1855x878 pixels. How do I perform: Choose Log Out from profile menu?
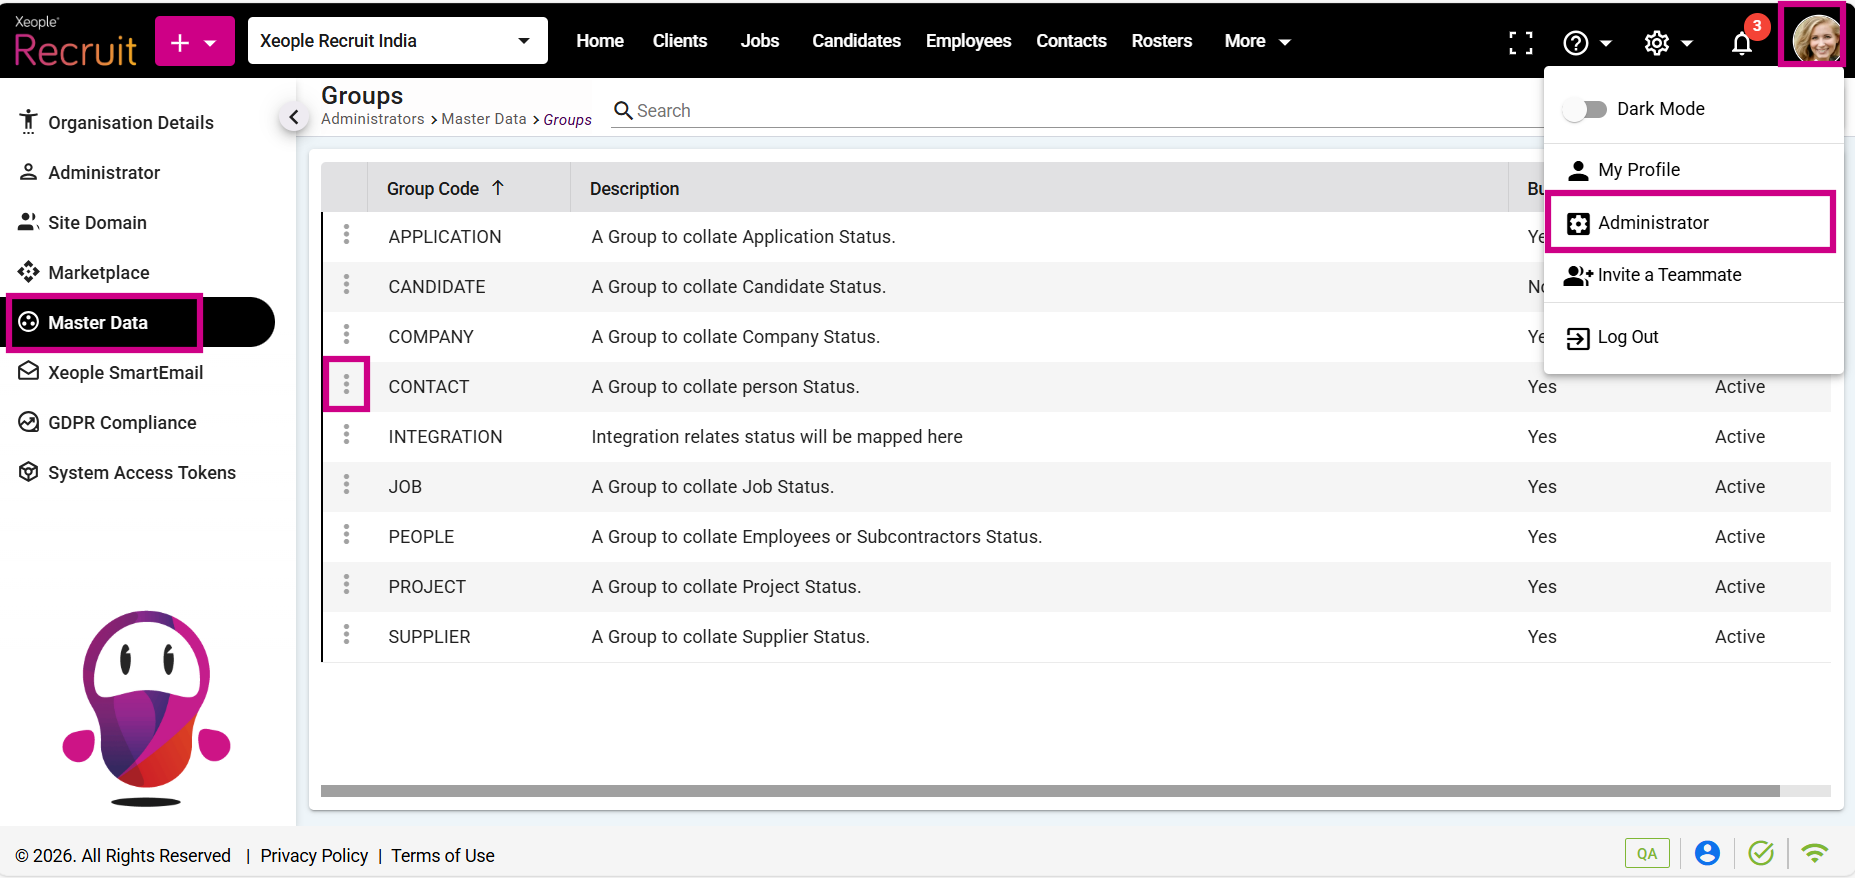pyautogui.click(x=1627, y=337)
